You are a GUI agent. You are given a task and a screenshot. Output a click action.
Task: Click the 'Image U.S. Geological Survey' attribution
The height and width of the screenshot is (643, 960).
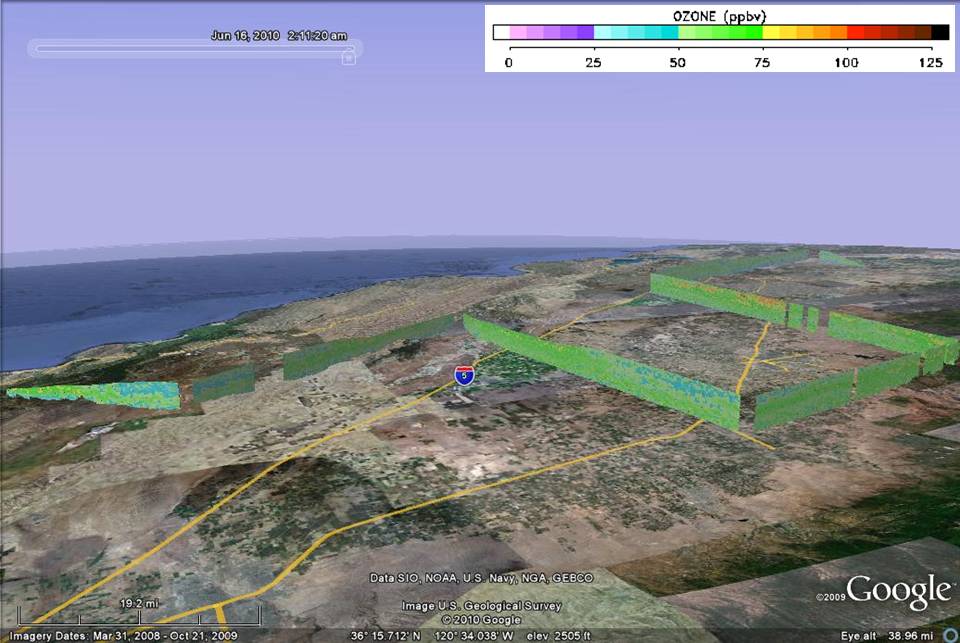click(x=481, y=606)
